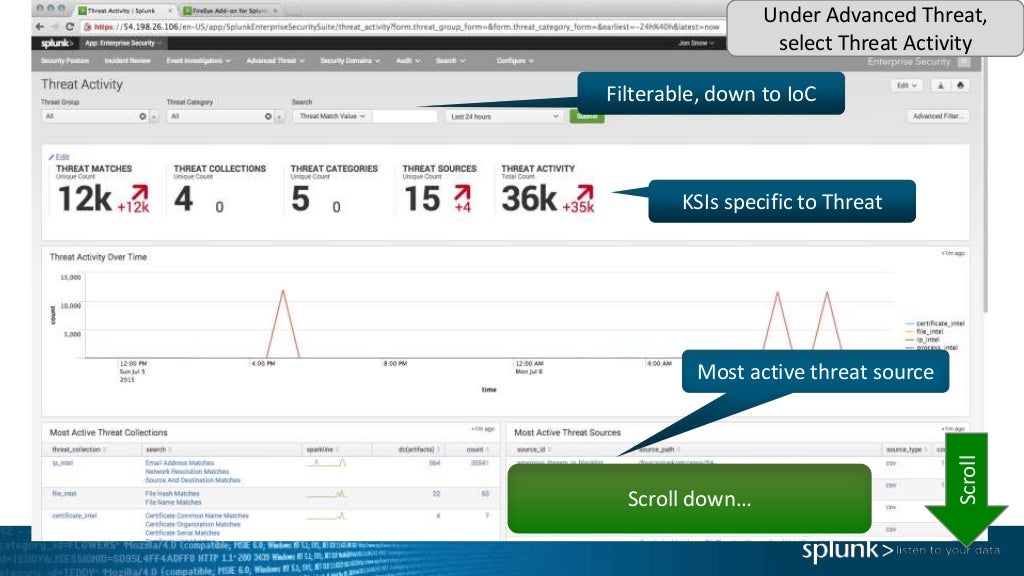1024x576 pixels.
Task: Click the Splunk logo
Action: 56,43
